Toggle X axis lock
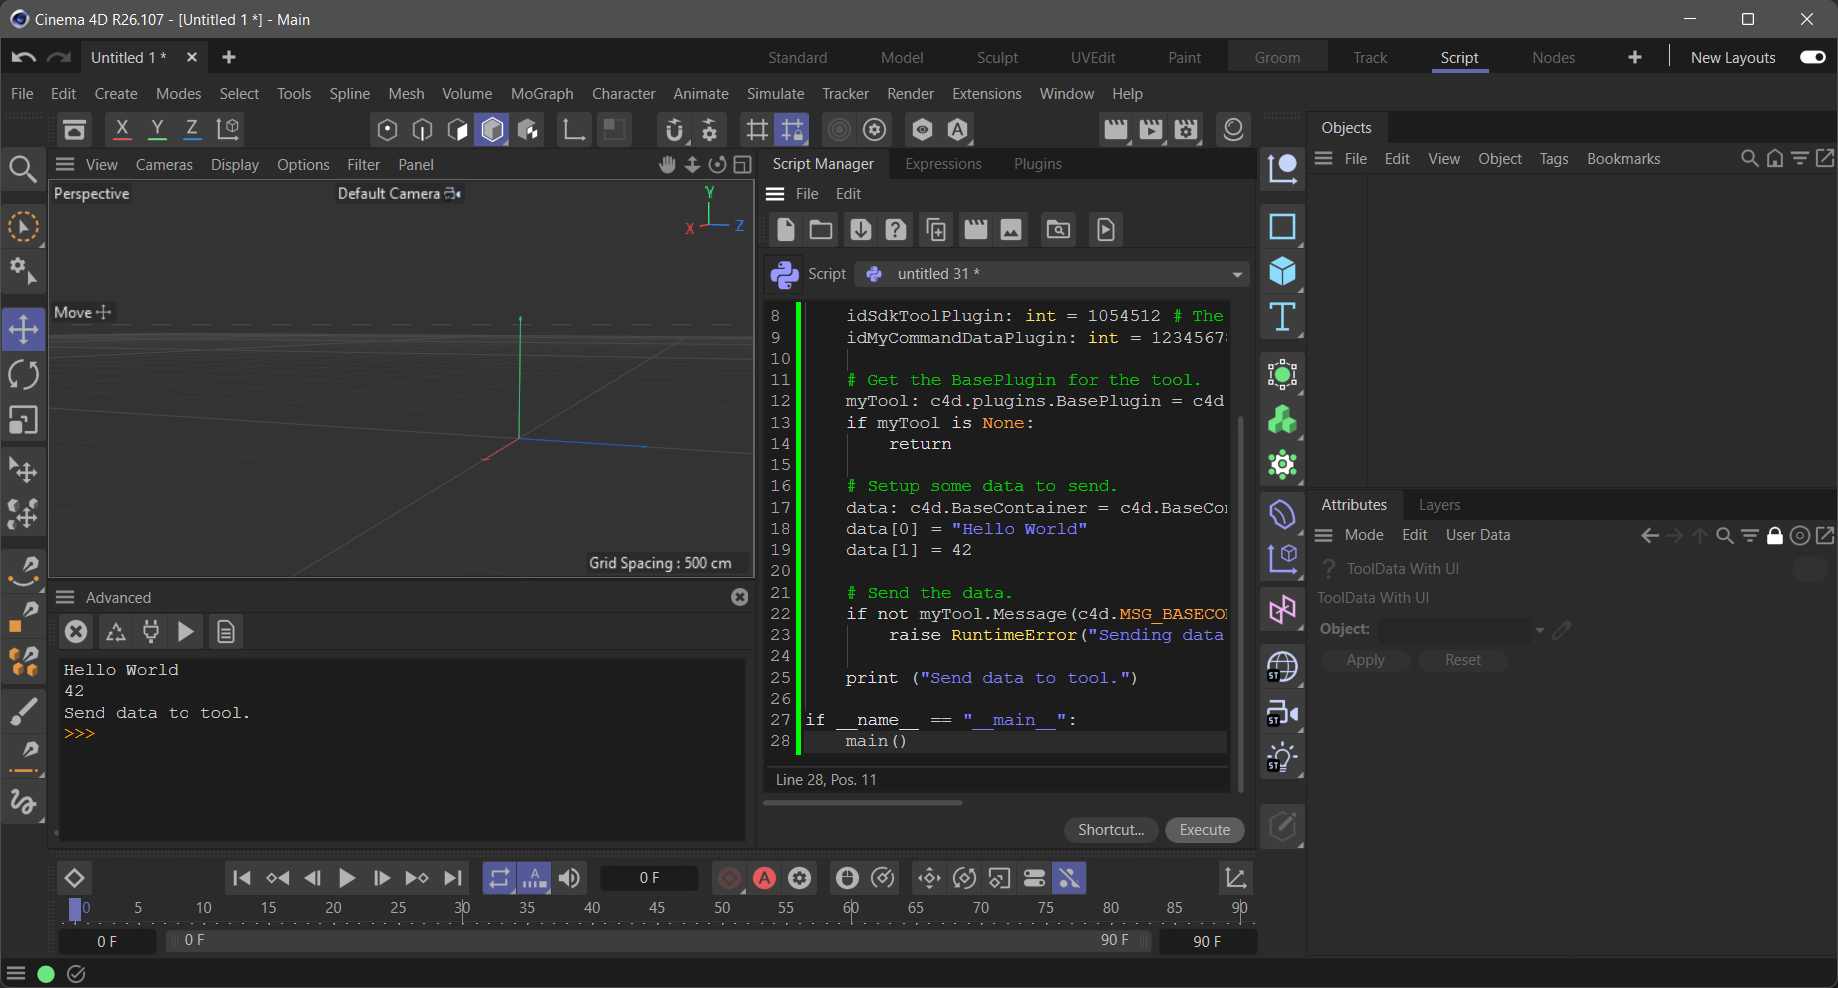 [122, 129]
